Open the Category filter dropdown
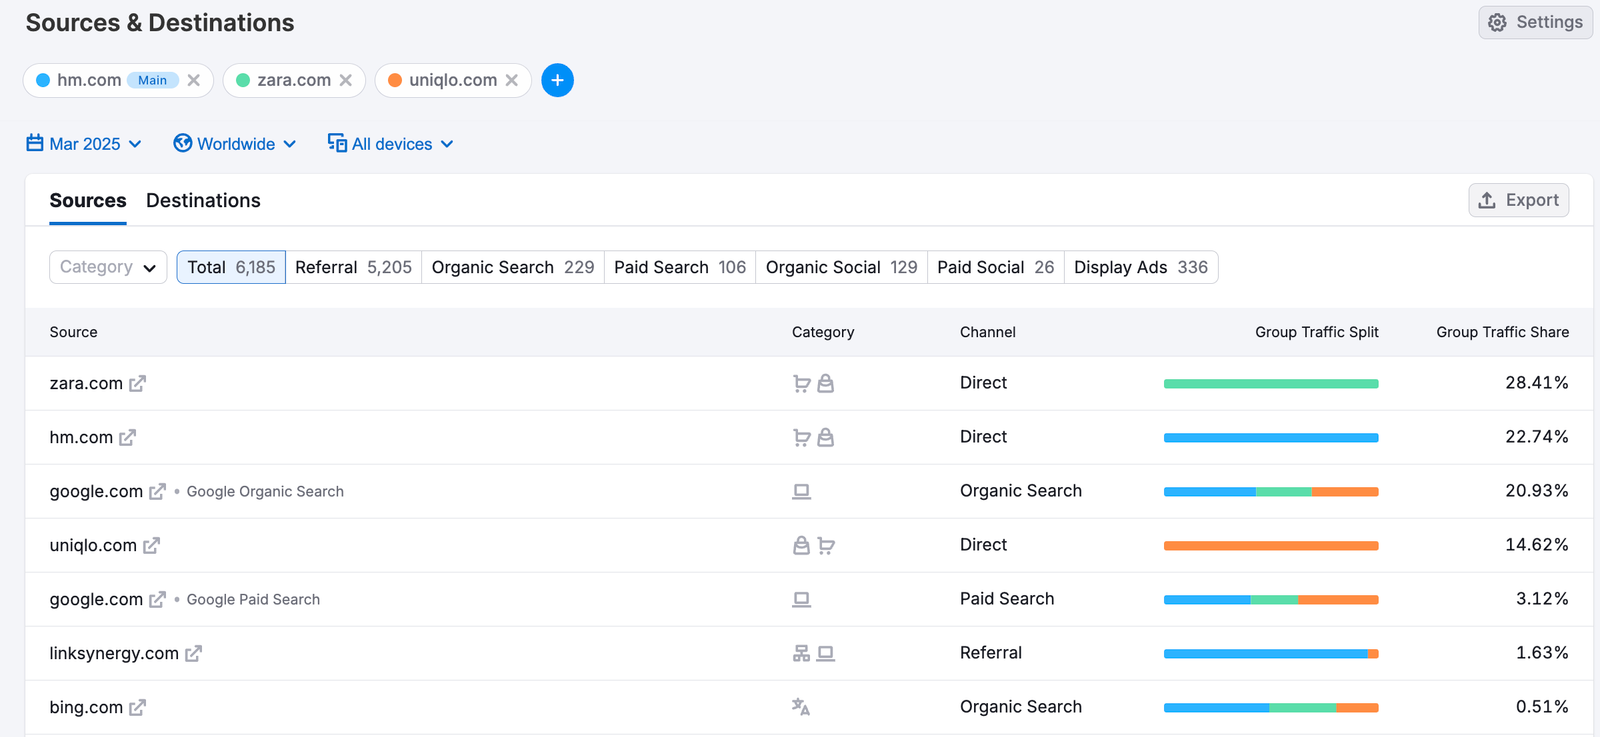 108,267
